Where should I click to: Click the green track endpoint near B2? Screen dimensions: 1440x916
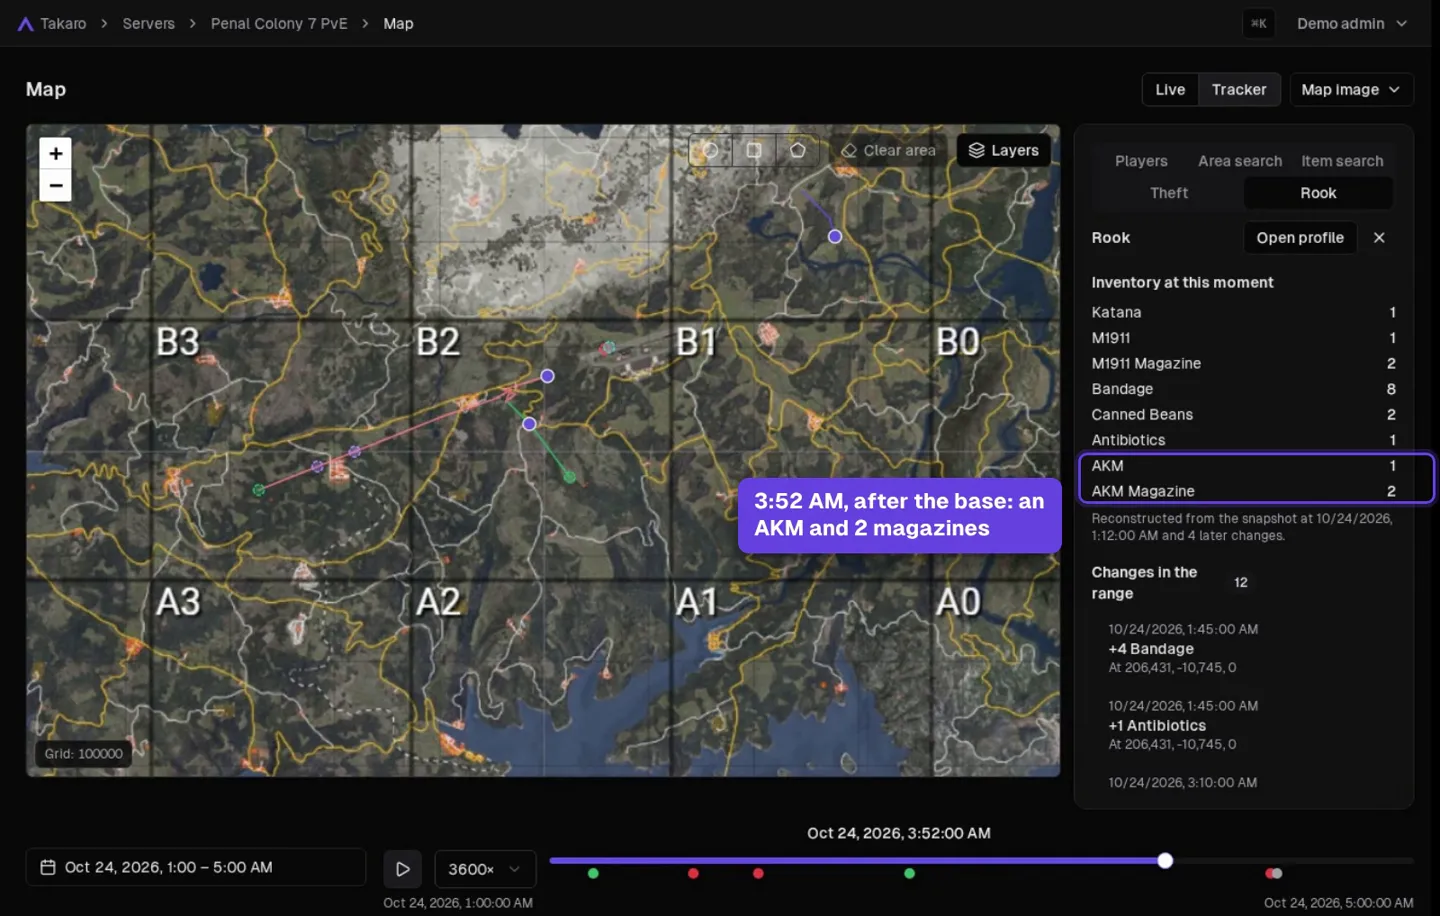point(569,477)
